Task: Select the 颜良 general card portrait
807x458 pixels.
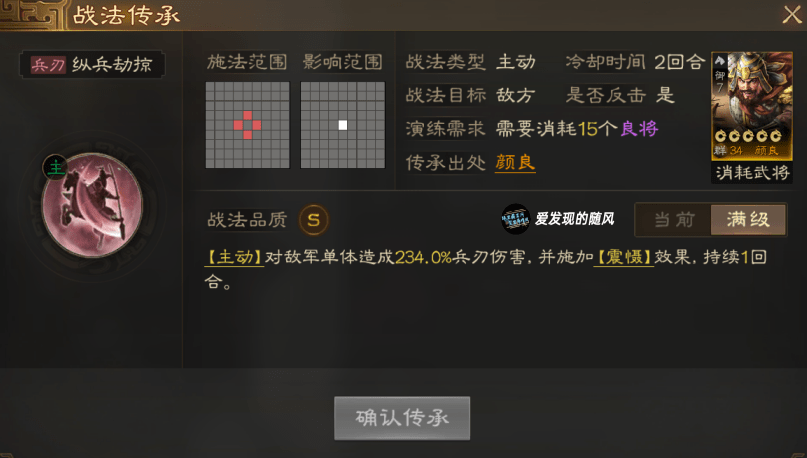Action: [x=752, y=105]
